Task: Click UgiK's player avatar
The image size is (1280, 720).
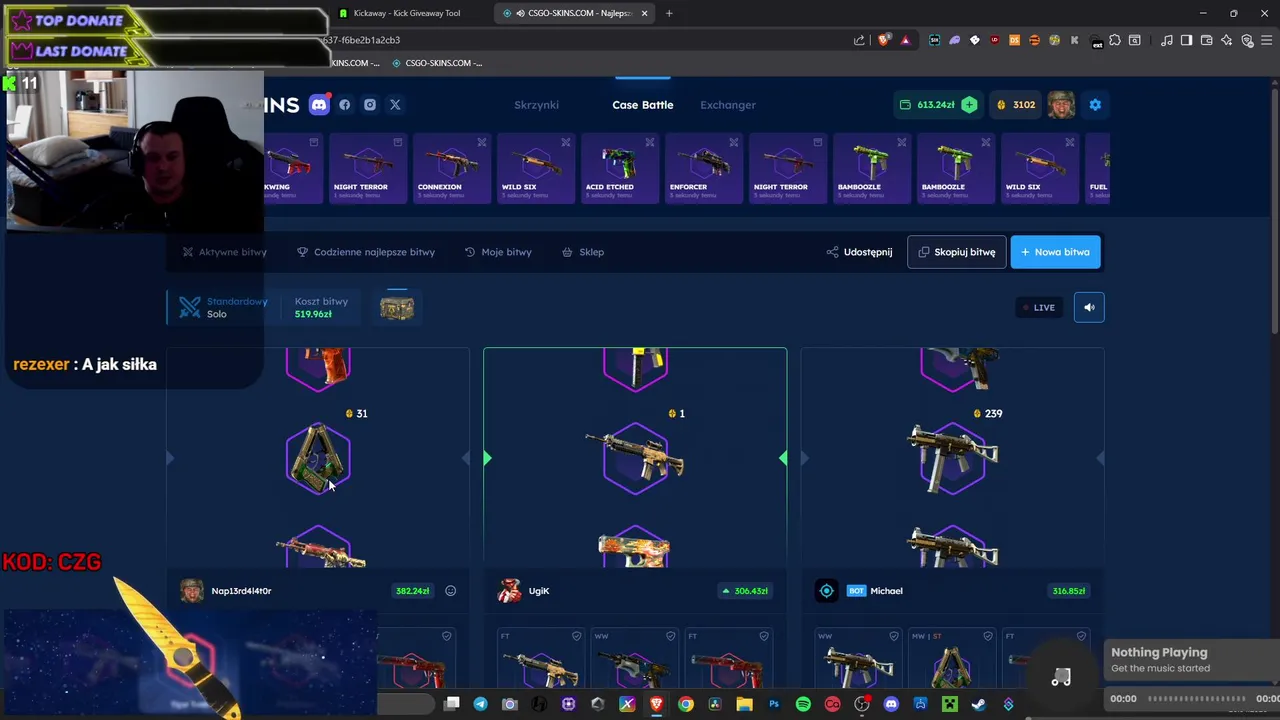Action: (x=509, y=591)
